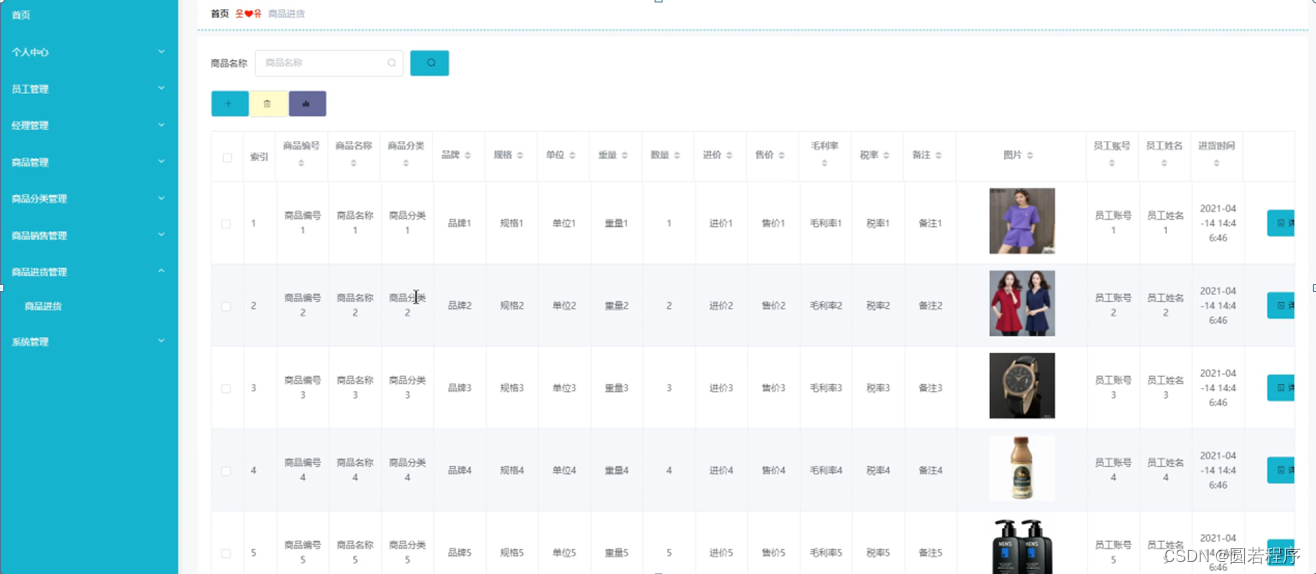This screenshot has height=574, width=1316.
Task: Click 首页 breadcrumb link
Action: pos(220,14)
